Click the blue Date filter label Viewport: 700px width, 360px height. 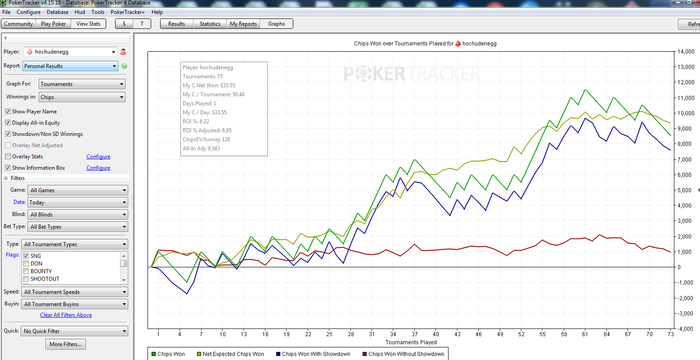tap(19, 202)
